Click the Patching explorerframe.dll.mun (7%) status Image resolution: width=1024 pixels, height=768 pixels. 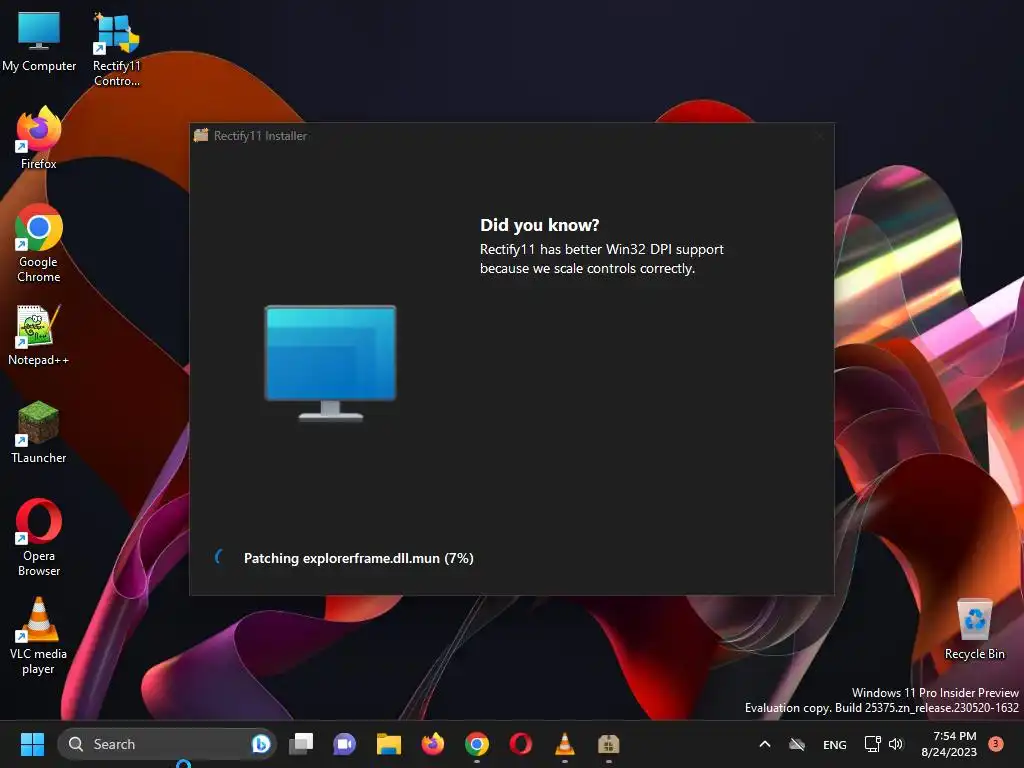point(359,558)
